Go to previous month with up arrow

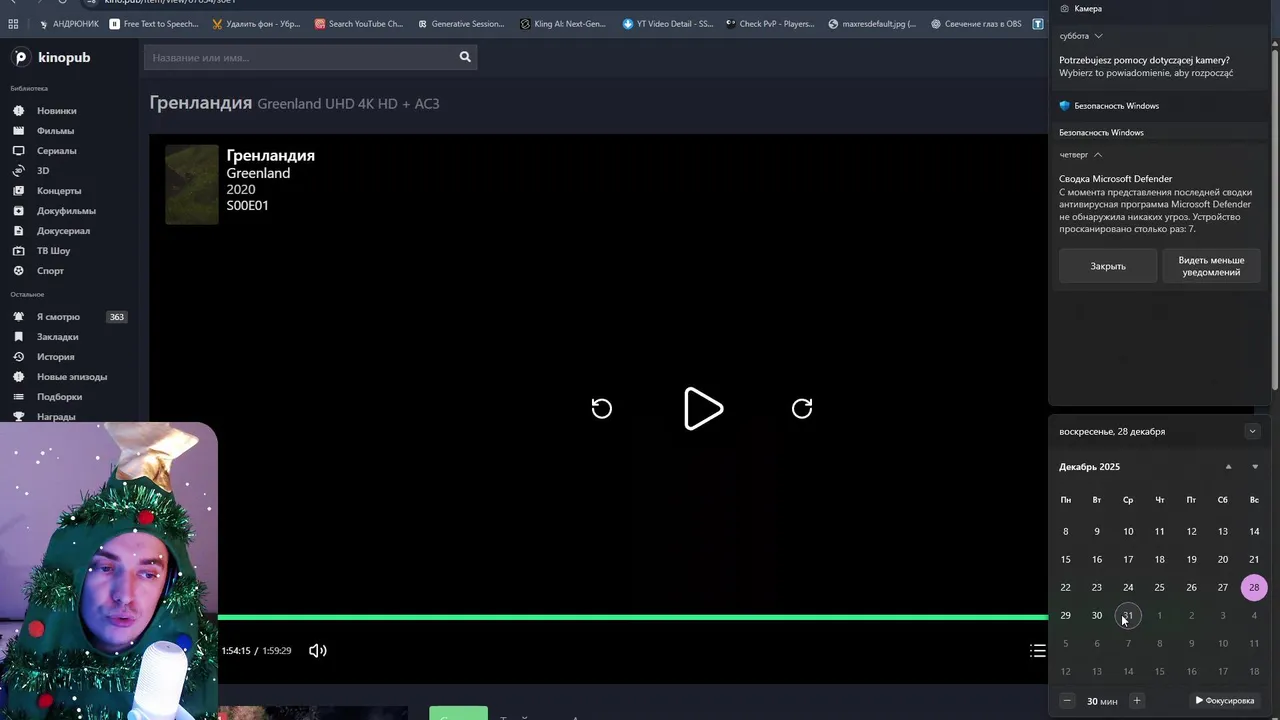click(1229, 467)
